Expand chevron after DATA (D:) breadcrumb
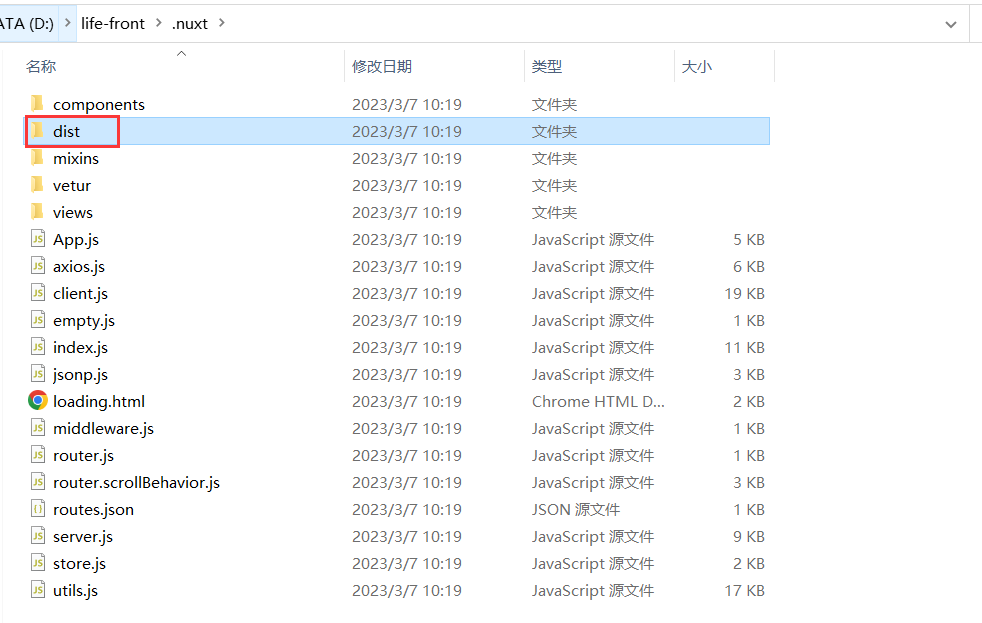This screenshot has height=623, width=982. (68, 23)
